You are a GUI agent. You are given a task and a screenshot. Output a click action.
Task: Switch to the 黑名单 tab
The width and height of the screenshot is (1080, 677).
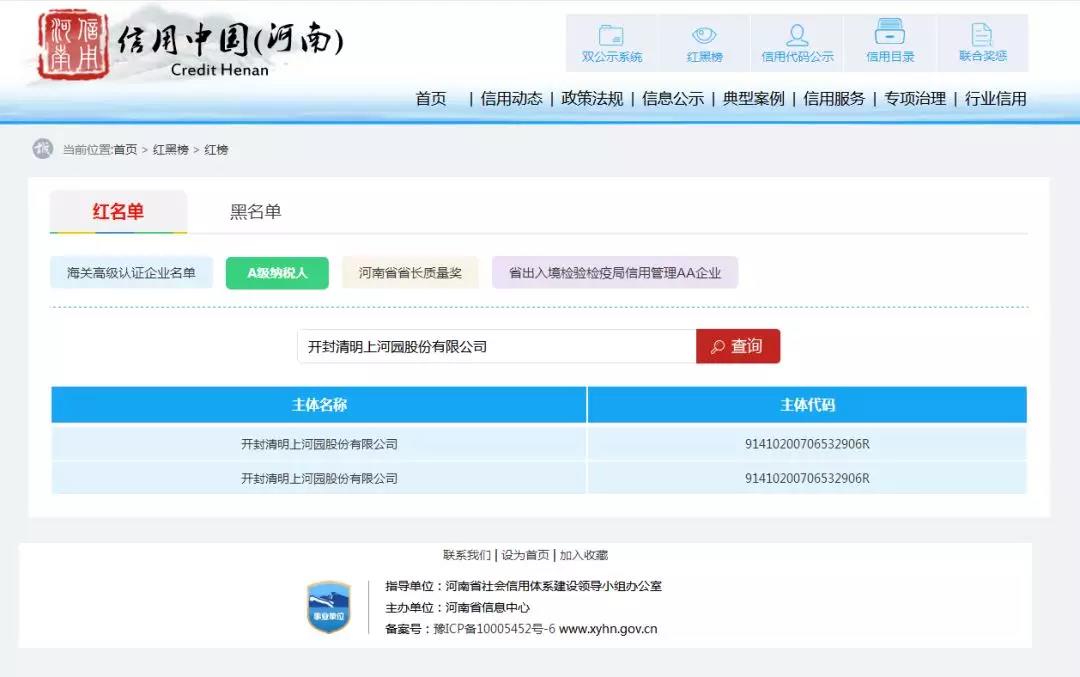[256, 212]
